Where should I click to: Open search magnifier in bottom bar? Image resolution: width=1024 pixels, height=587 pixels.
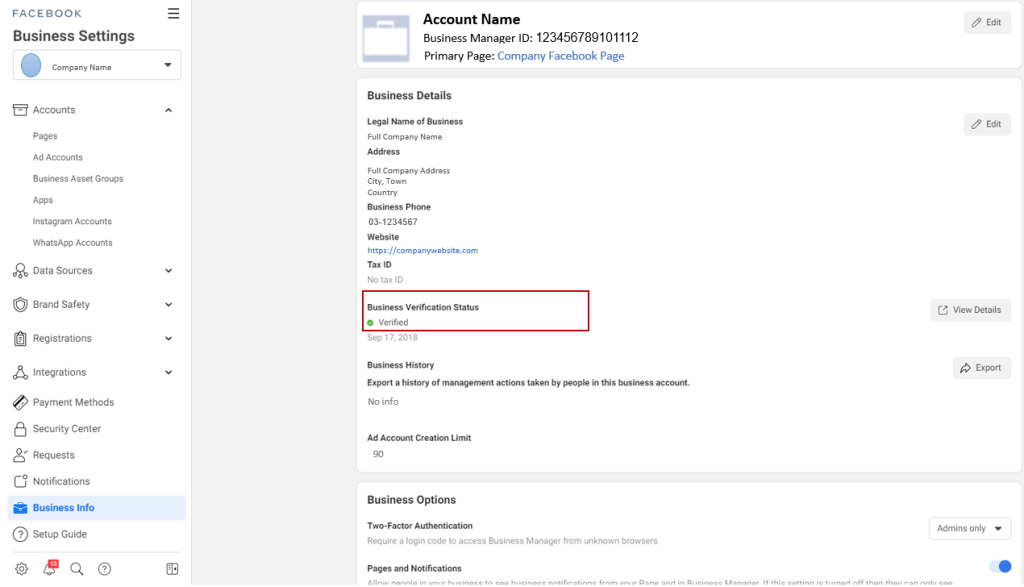coord(77,569)
